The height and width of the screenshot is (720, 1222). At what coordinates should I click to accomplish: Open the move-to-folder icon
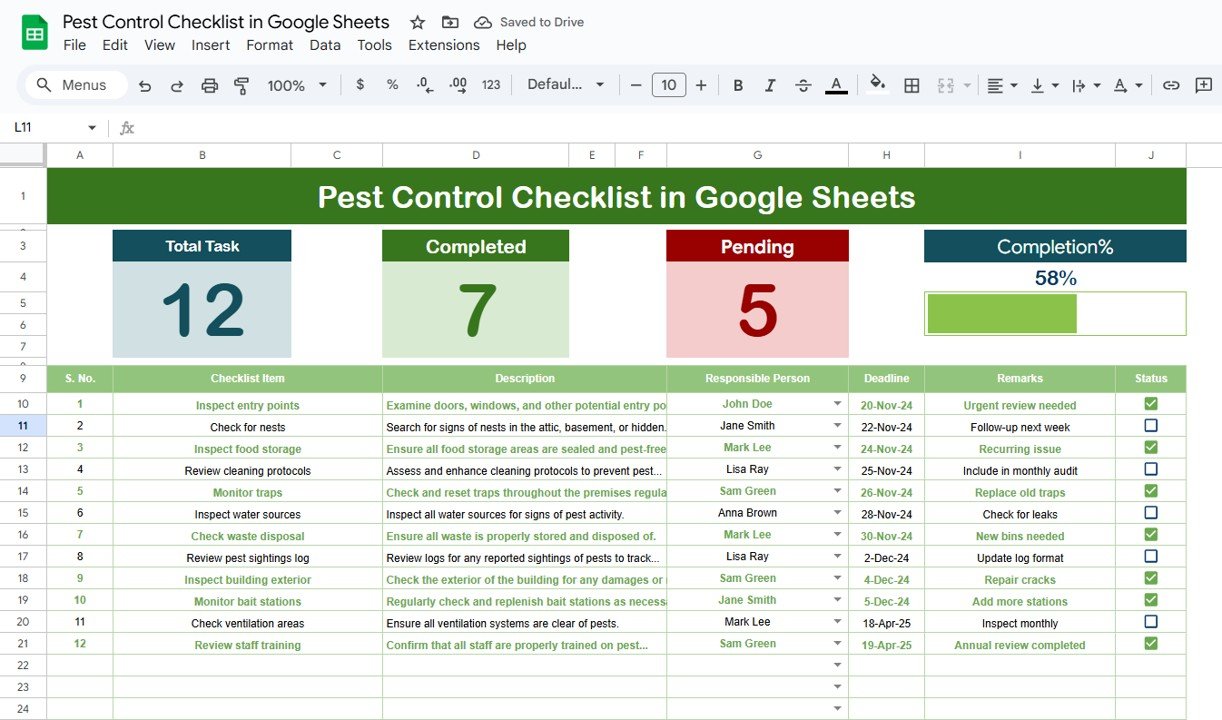coord(450,22)
